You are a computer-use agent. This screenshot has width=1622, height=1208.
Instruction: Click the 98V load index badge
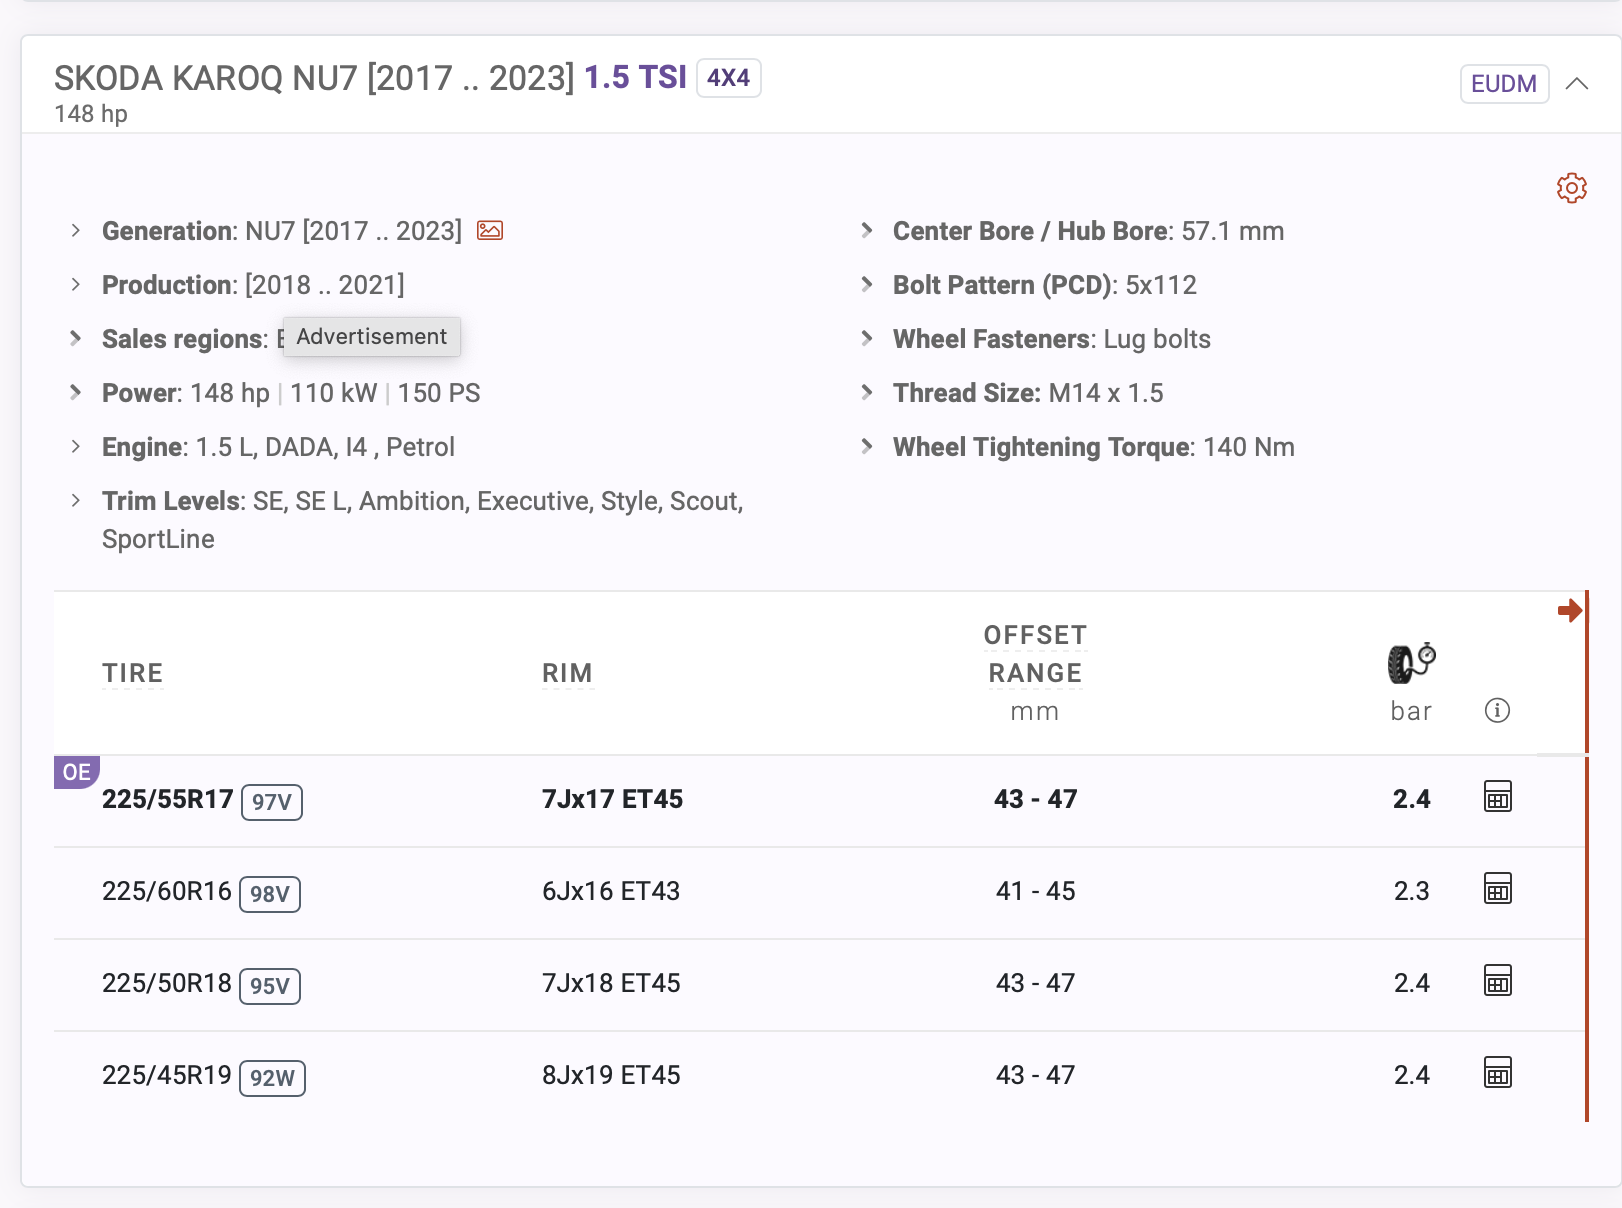coord(270,894)
